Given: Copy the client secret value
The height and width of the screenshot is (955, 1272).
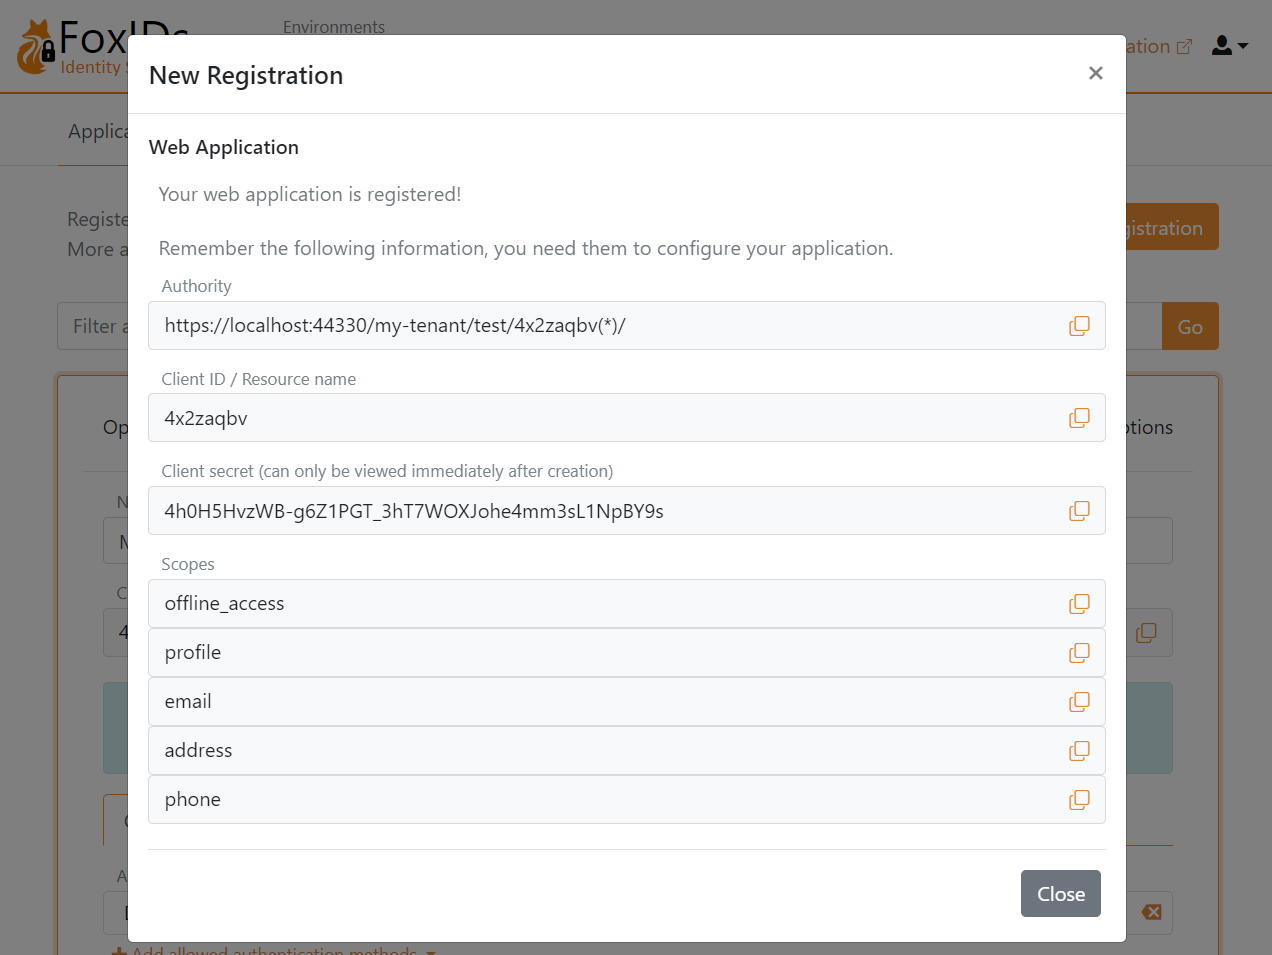Looking at the screenshot, I should [1079, 511].
